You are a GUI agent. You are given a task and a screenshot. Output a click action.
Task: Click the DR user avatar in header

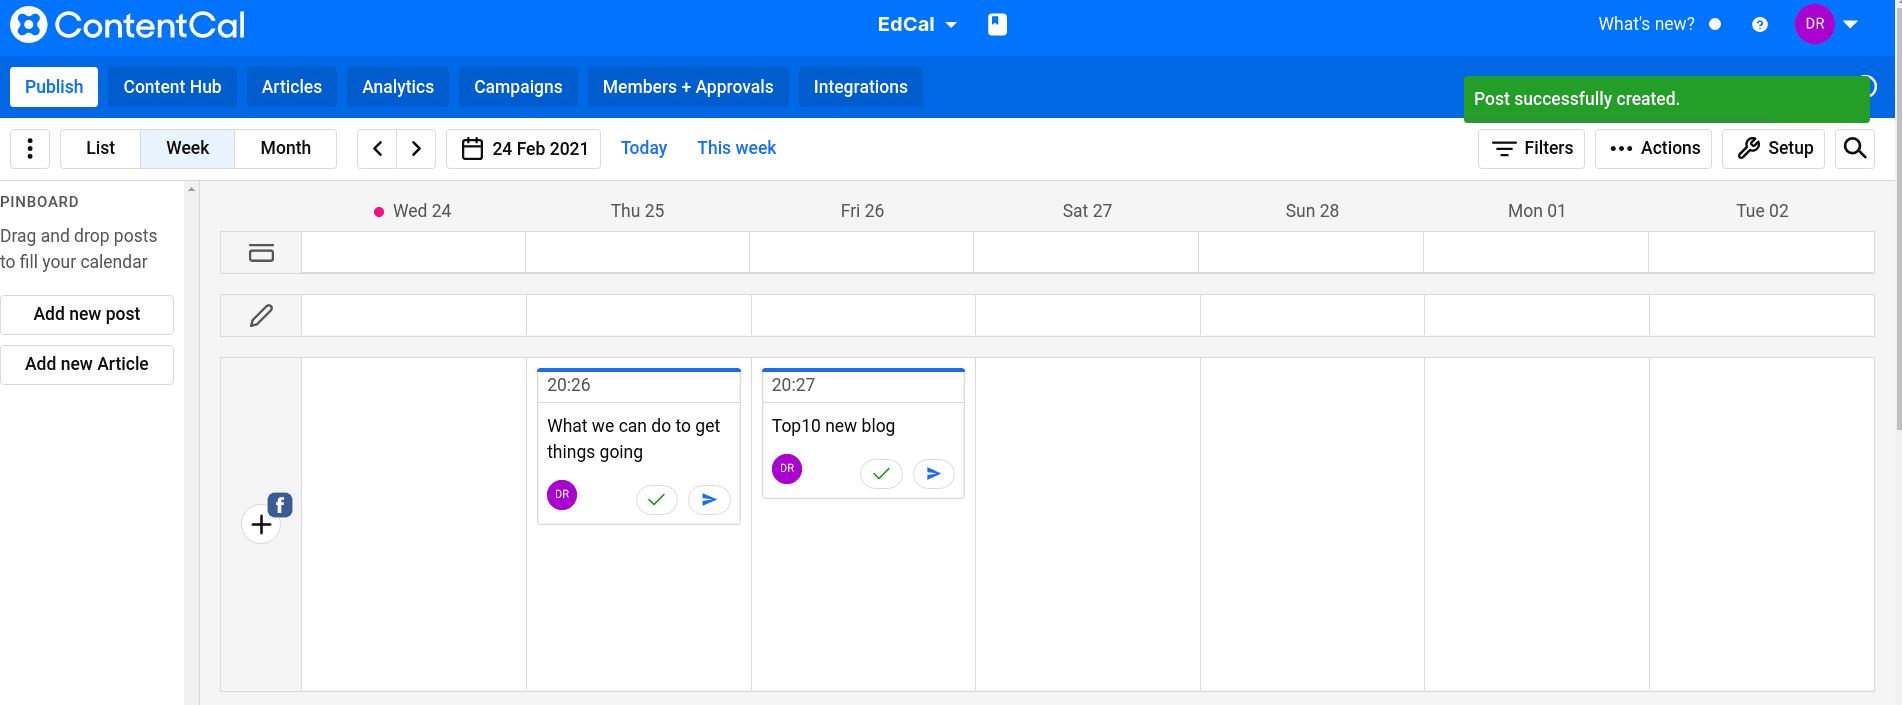[x=1815, y=24]
